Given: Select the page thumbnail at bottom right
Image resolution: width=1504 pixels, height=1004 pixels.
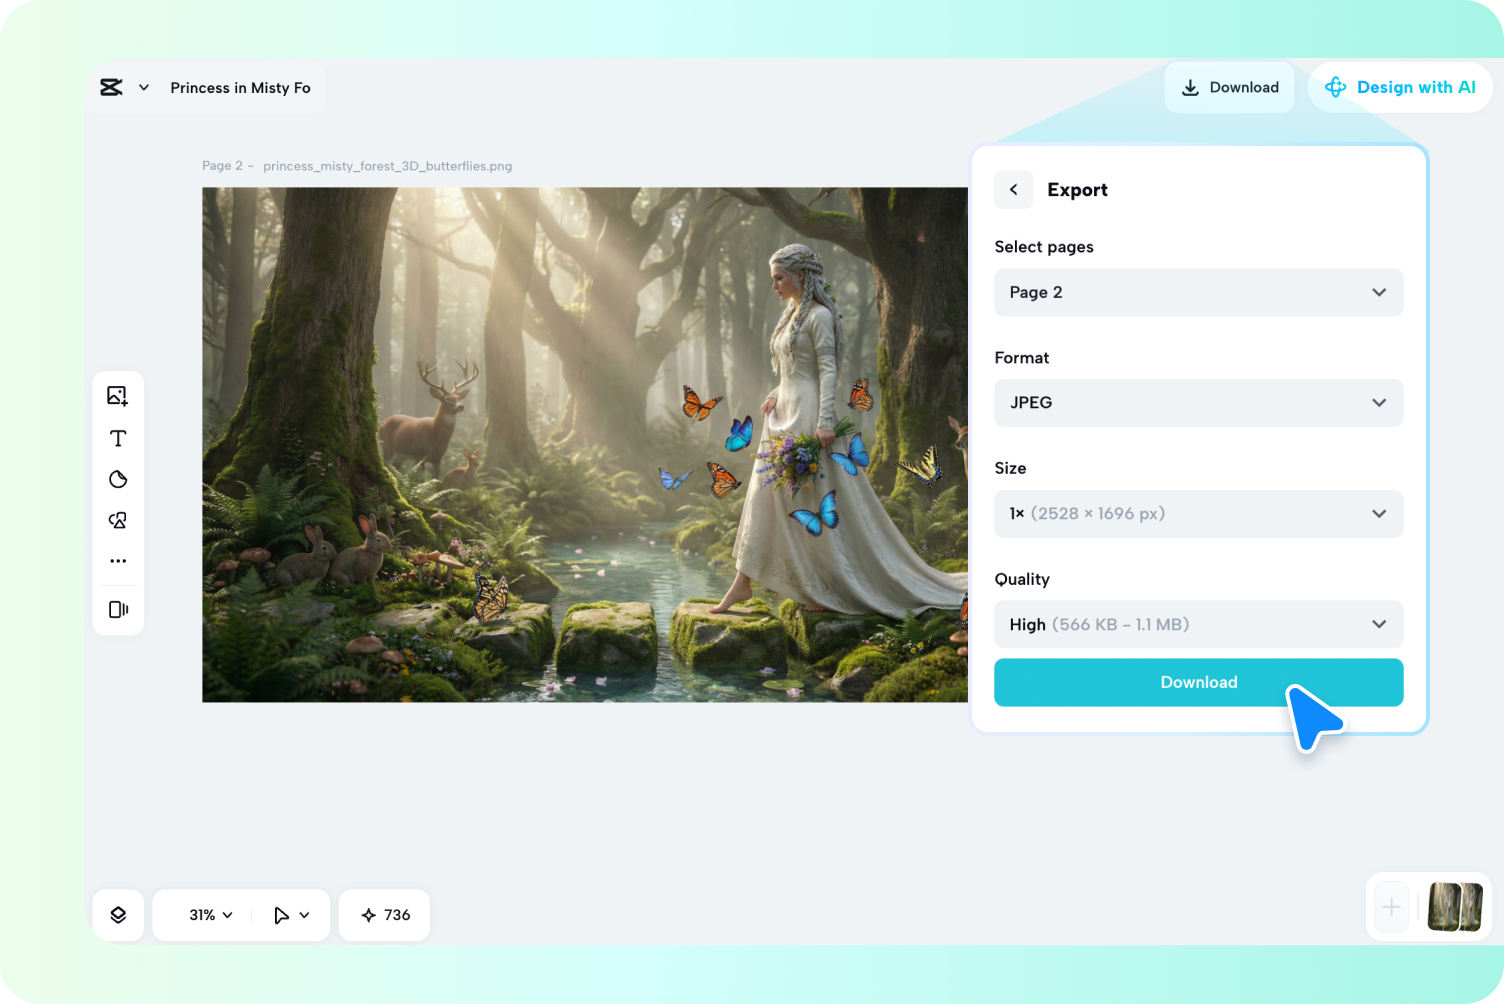Looking at the screenshot, I should (x=1455, y=907).
